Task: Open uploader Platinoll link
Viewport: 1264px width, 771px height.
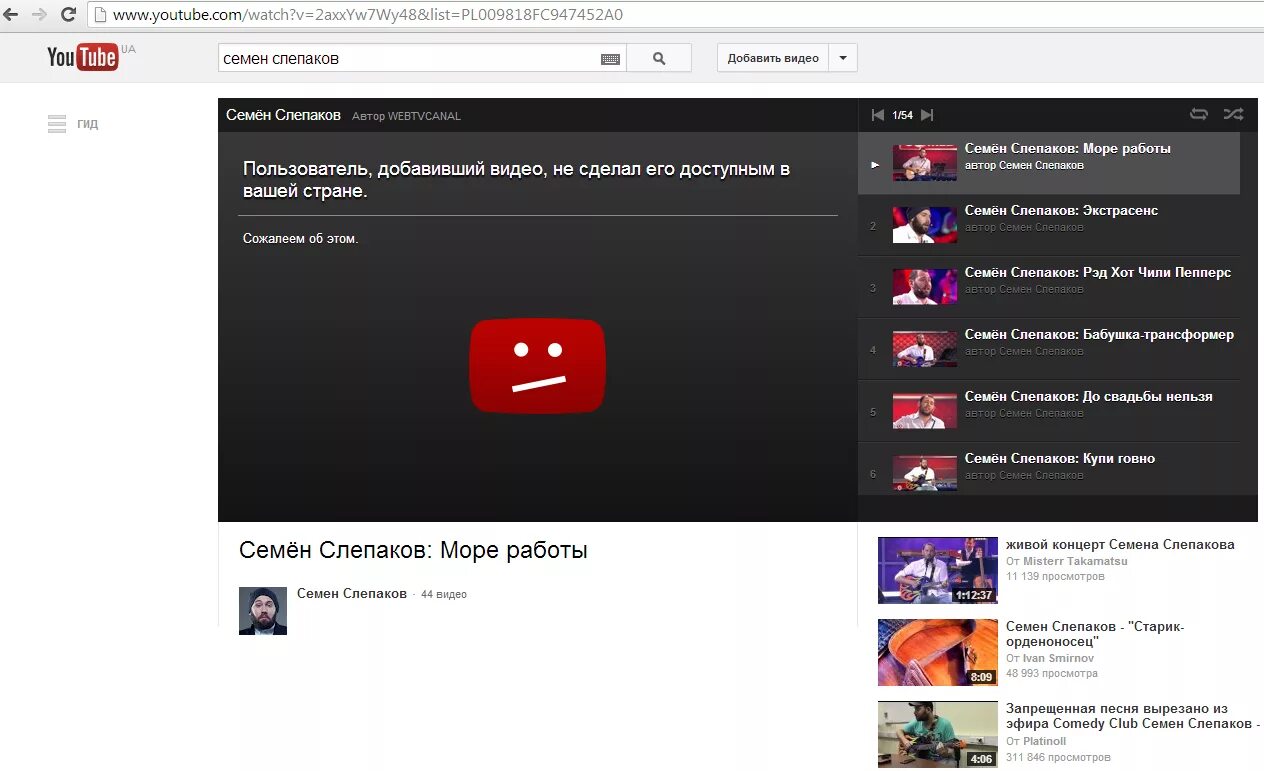Action: click(1044, 741)
